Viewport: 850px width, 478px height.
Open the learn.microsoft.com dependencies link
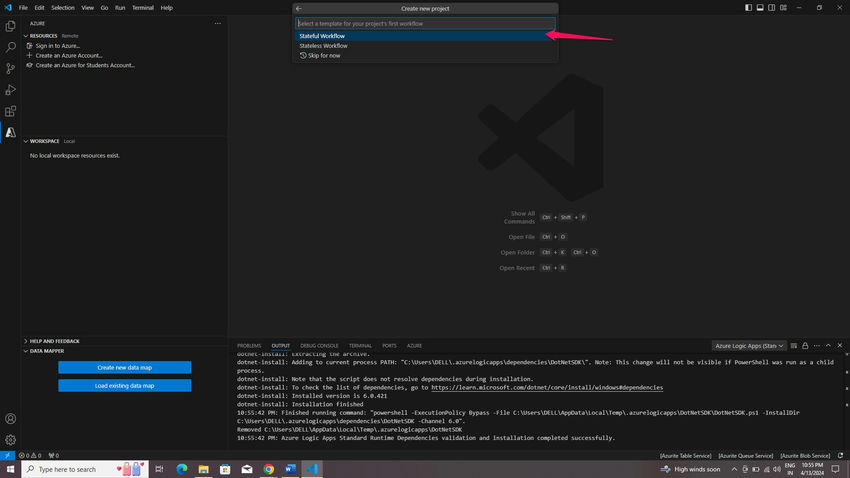[x=547, y=387]
